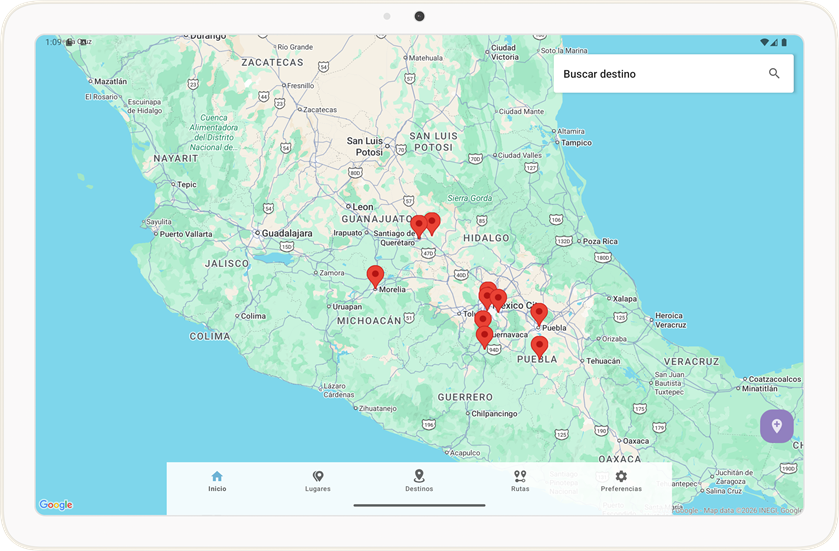Tap the Zacatecas city label
Image resolution: width=839 pixels, height=551 pixels.
(320, 110)
